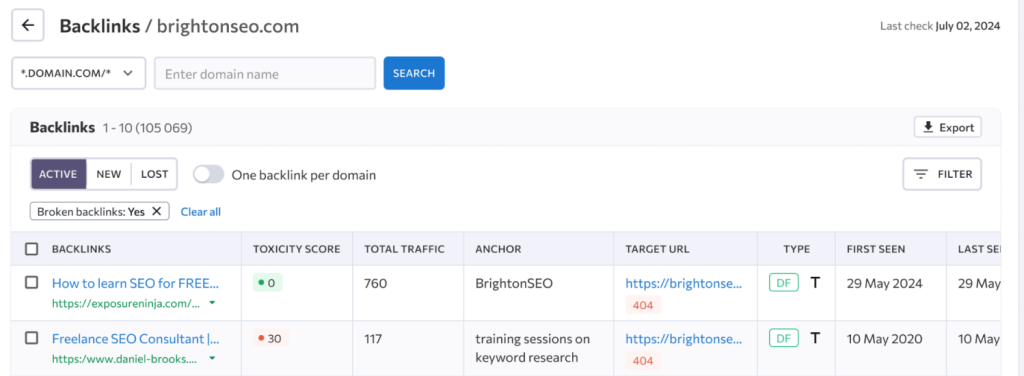Click the daniel-brooks green URL

click(124, 358)
